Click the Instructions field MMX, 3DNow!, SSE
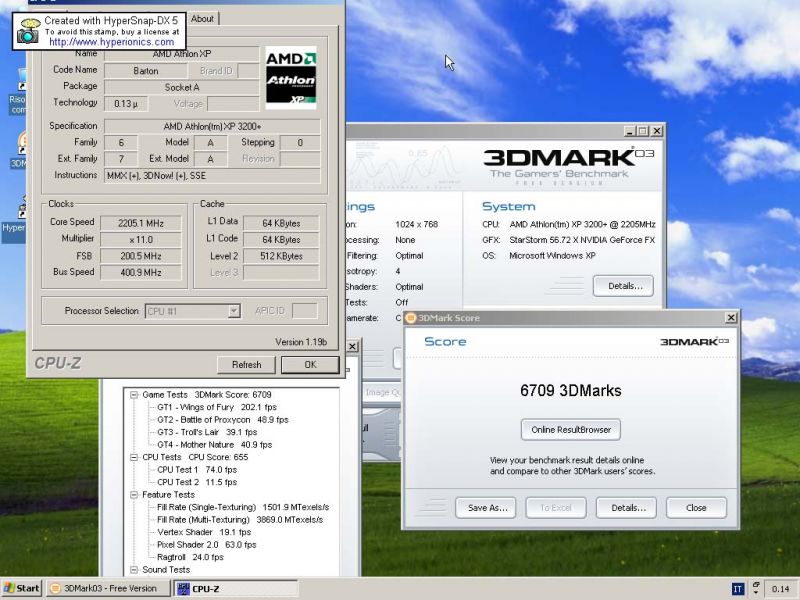800x600 pixels. point(212,176)
